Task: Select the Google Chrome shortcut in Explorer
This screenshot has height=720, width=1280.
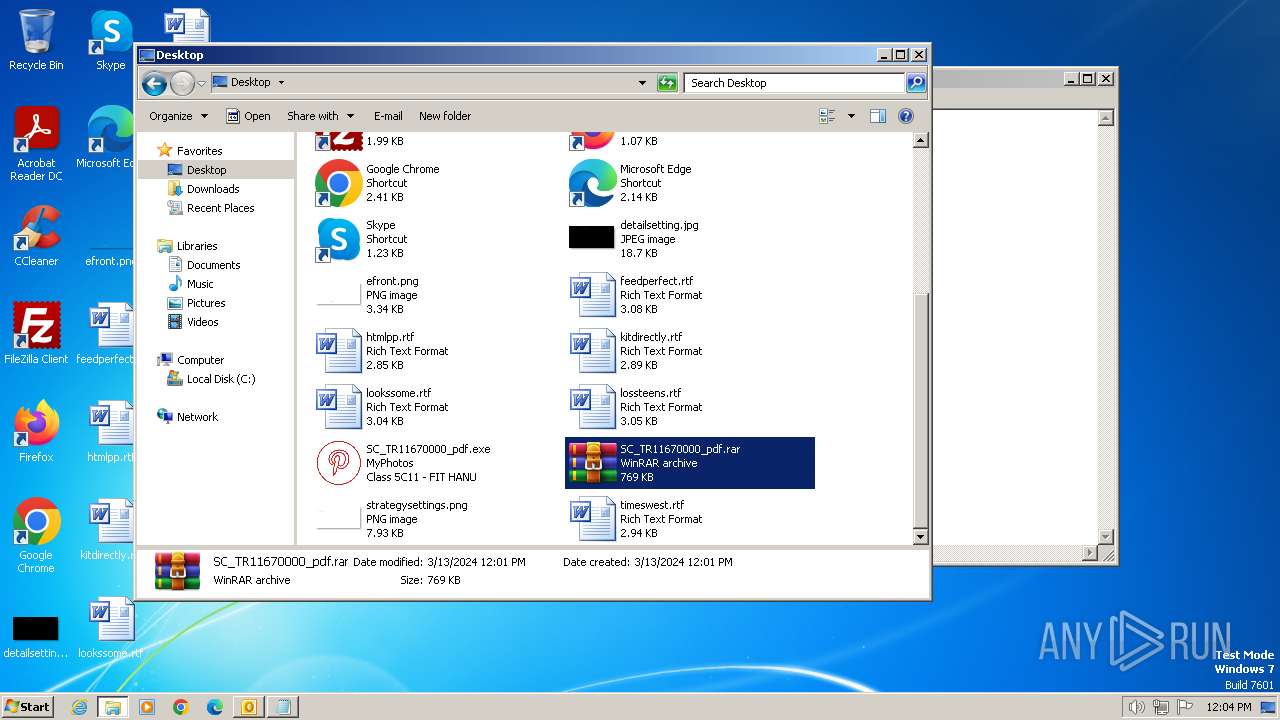Action: 338,183
